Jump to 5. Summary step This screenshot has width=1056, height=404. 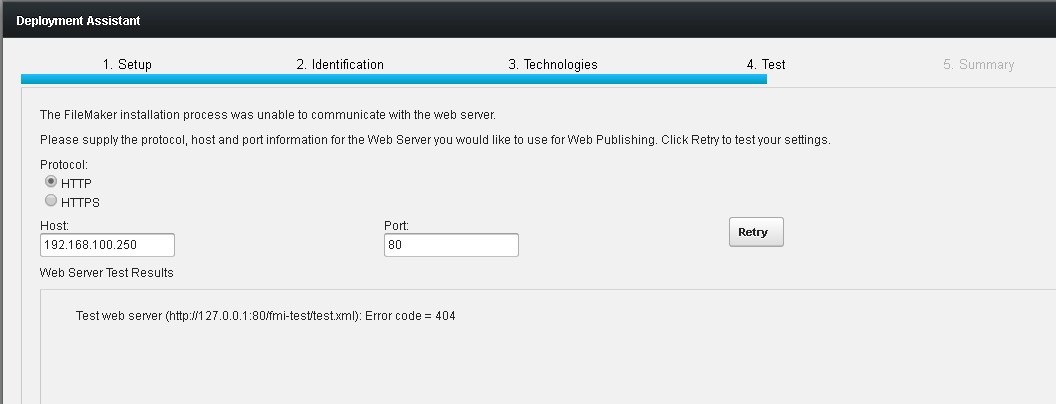click(979, 65)
